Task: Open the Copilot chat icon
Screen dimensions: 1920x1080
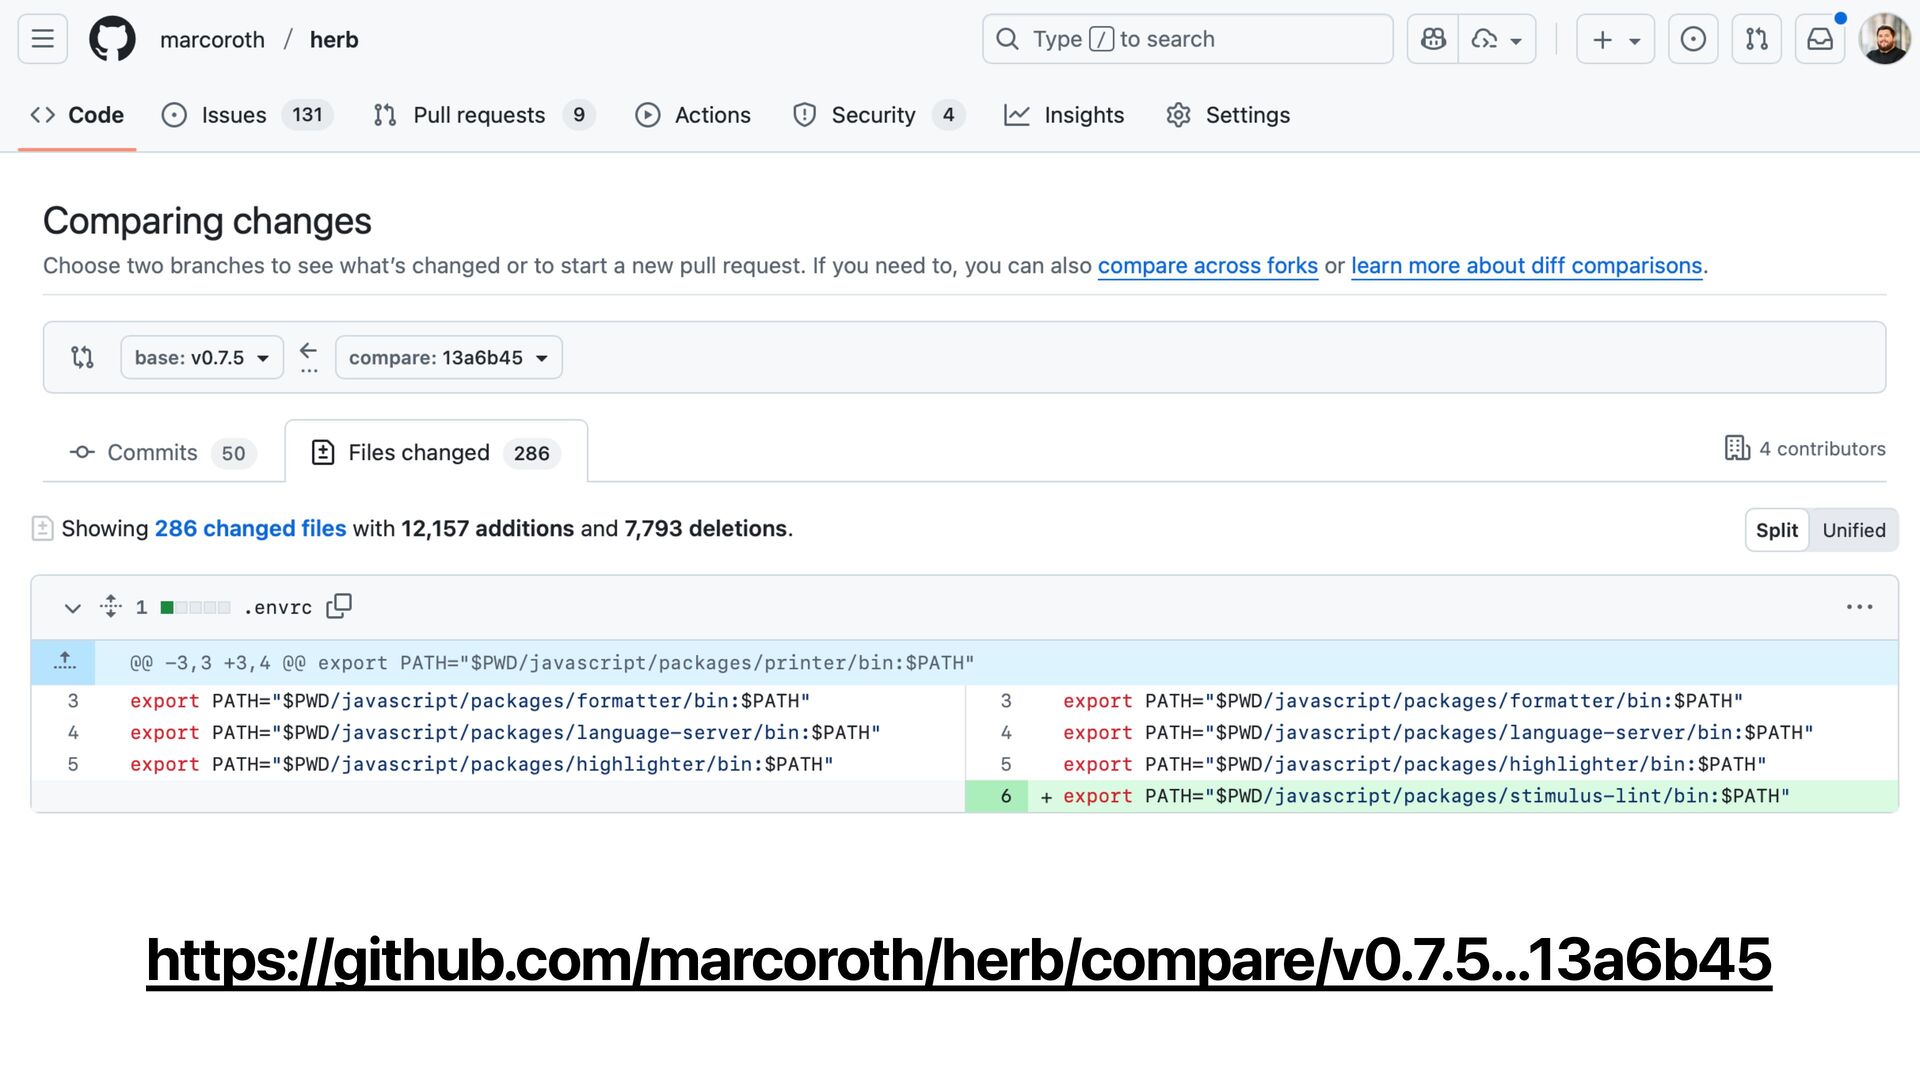Action: [1433, 39]
